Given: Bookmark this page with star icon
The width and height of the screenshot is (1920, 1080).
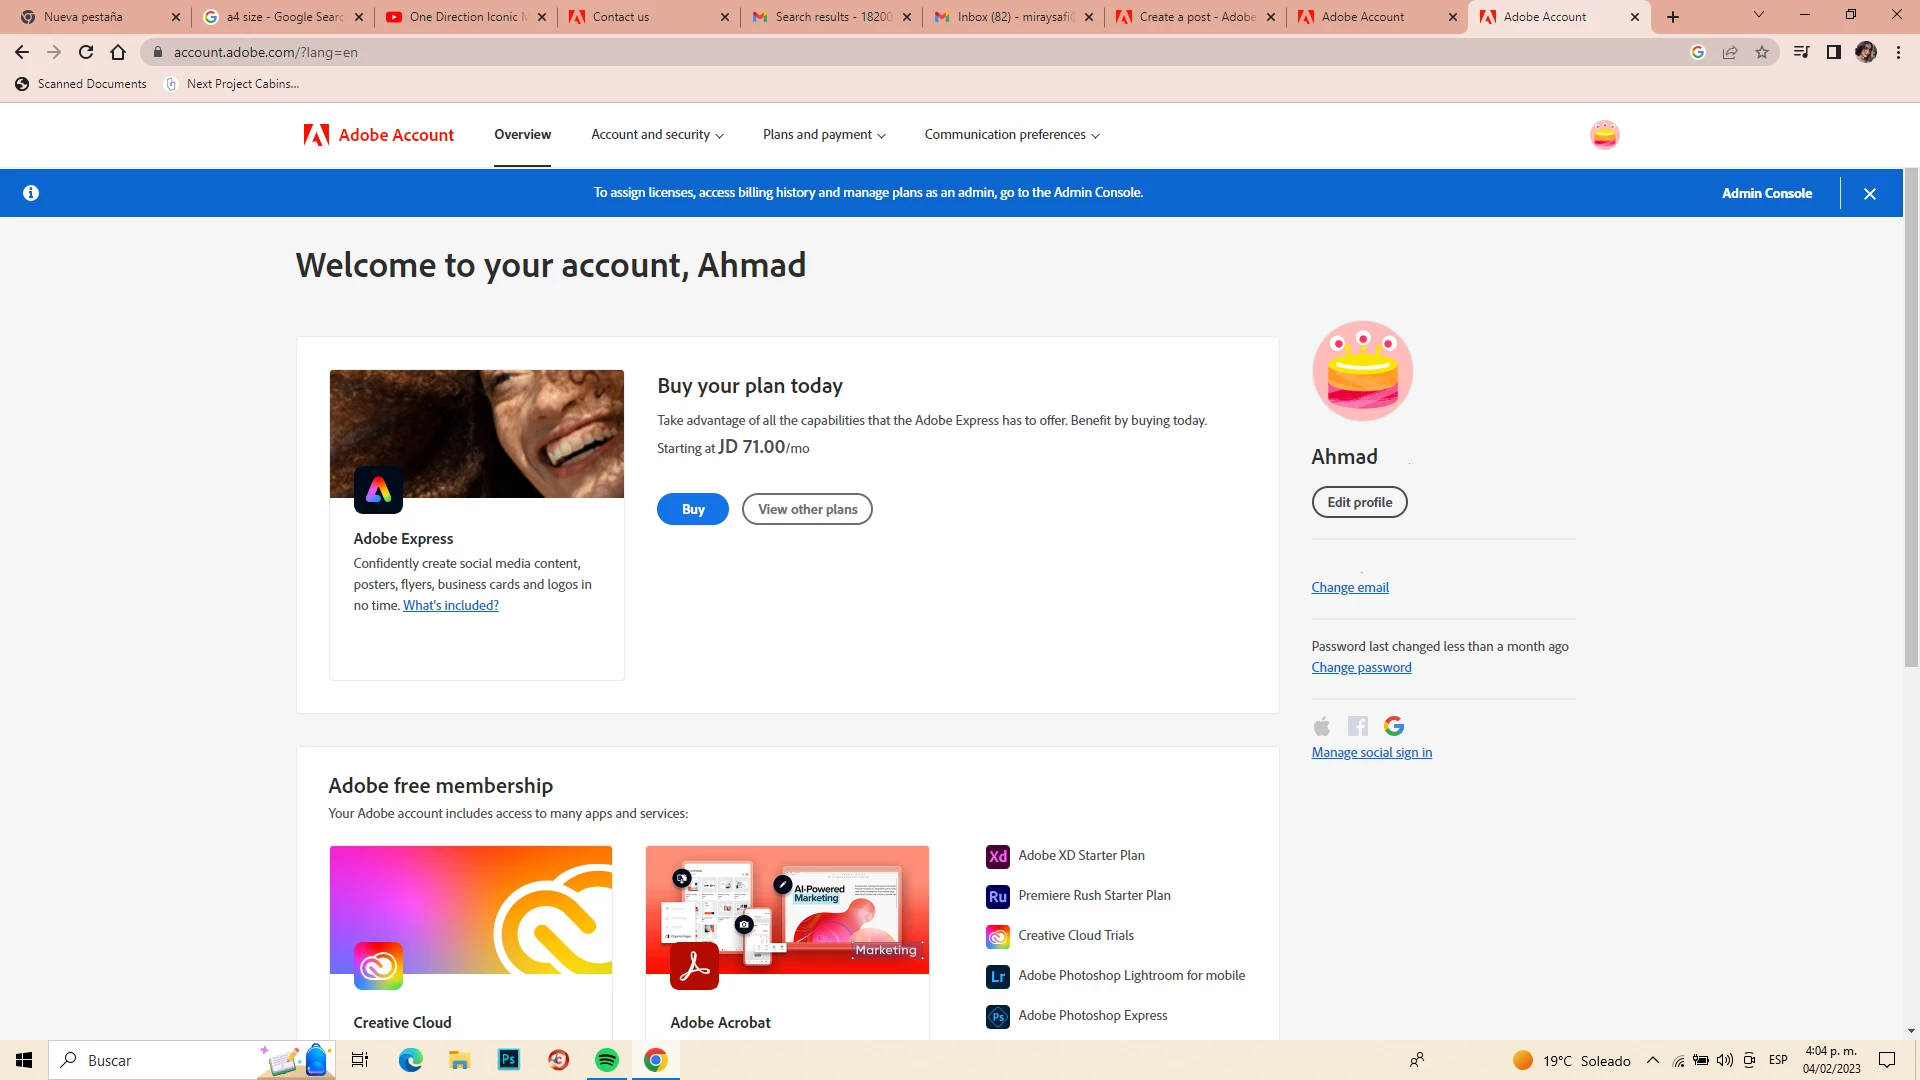Looking at the screenshot, I should tap(1762, 52).
